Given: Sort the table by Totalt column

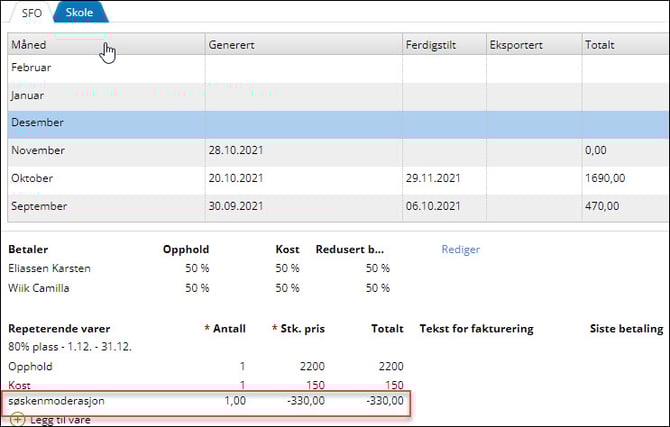Looking at the screenshot, I should [x=601, y=45].
